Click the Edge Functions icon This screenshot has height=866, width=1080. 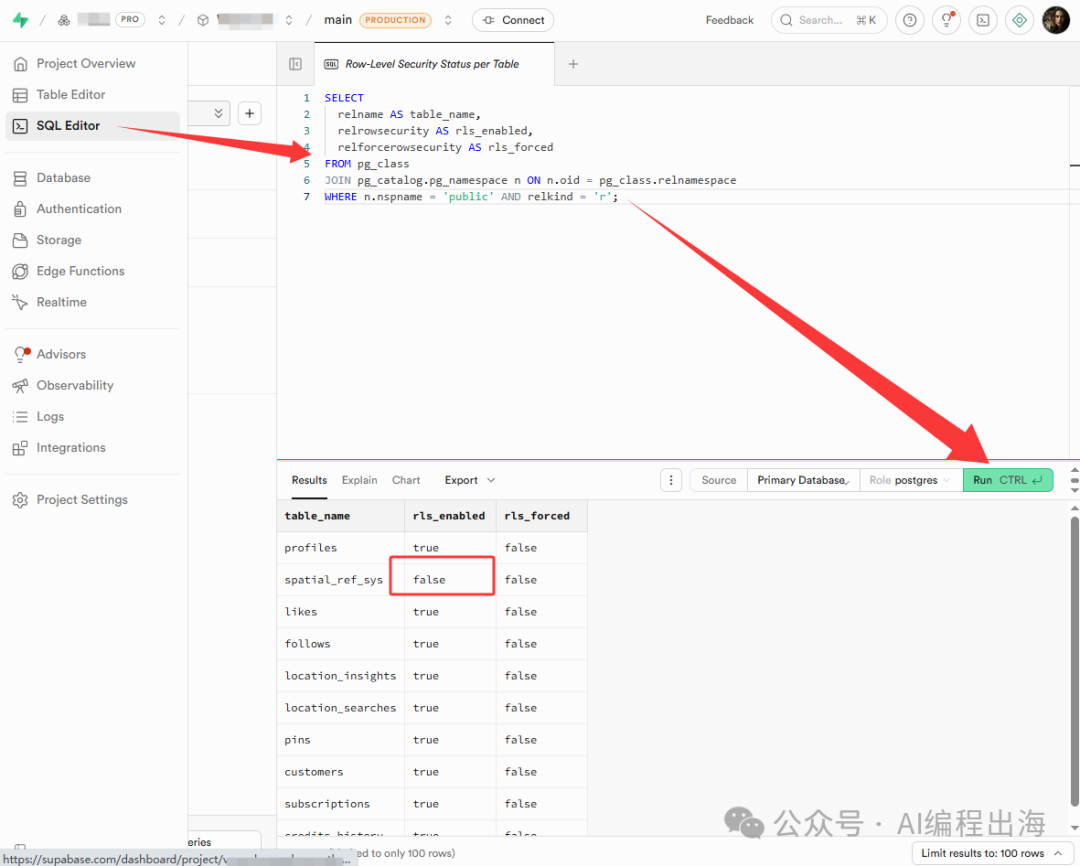pyautogui.click(x=20, y=271)
